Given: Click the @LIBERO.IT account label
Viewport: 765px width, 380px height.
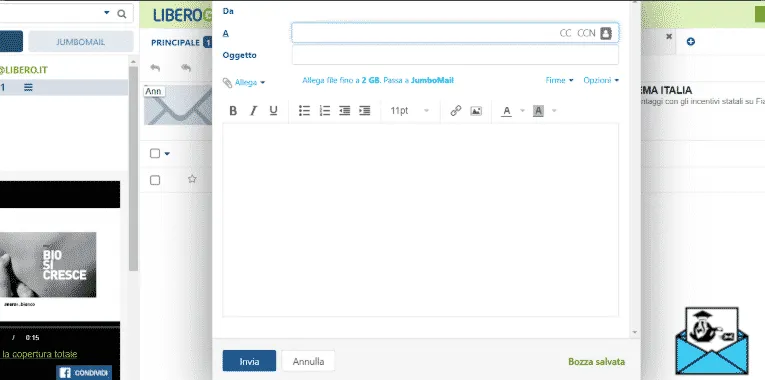Looking at the screenshot, I should coord(23,70).
